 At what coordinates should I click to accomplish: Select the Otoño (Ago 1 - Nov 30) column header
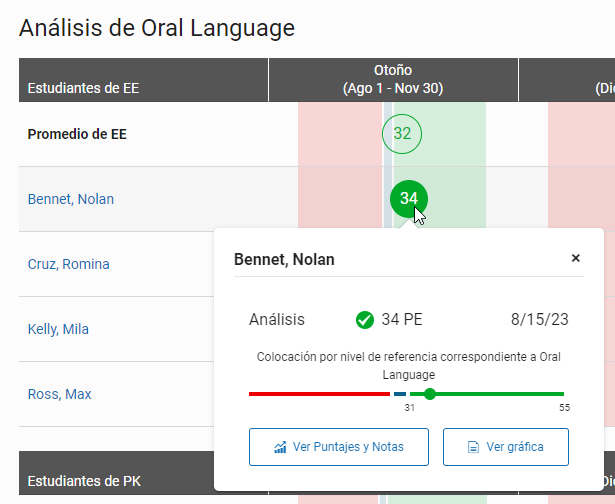pos(393,79)
